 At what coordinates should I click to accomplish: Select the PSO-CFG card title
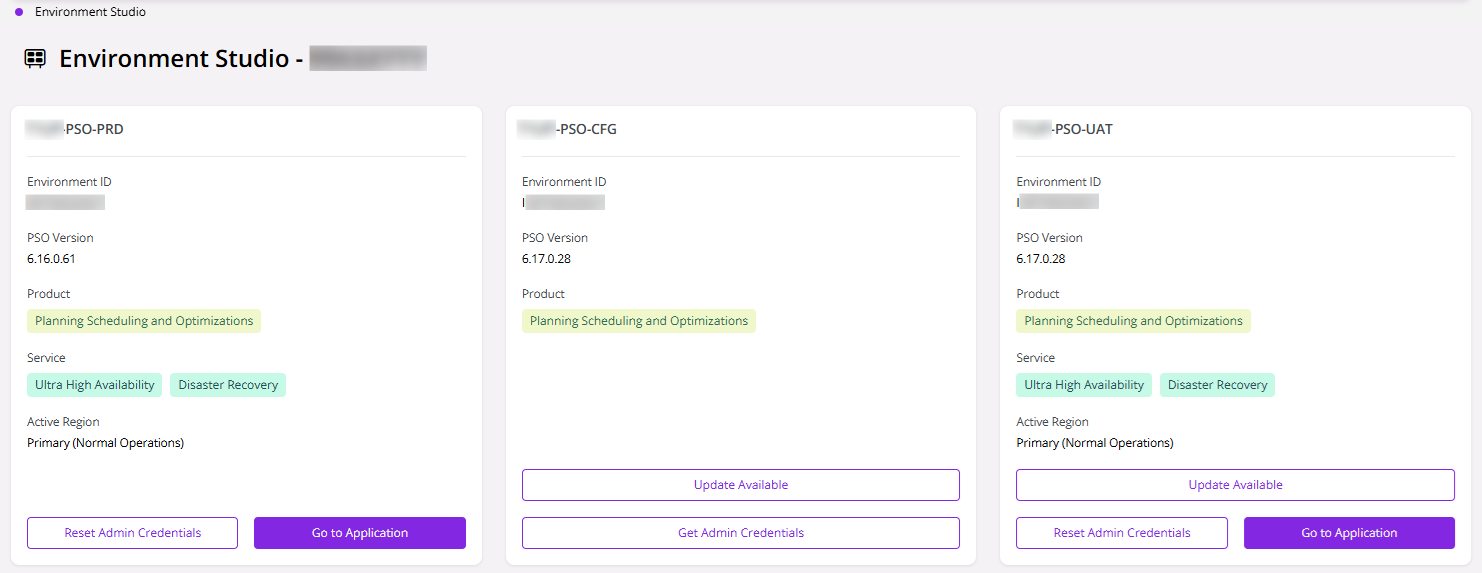coord(568,129)
